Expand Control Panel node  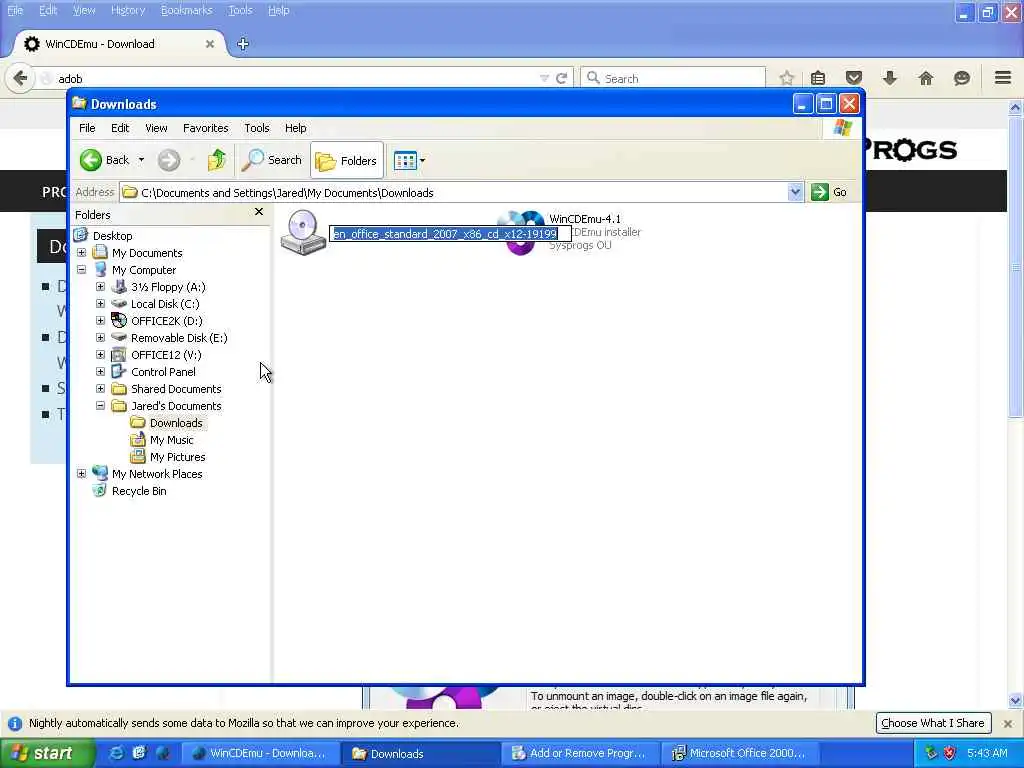pyautogui.click(x=101, y=372)
